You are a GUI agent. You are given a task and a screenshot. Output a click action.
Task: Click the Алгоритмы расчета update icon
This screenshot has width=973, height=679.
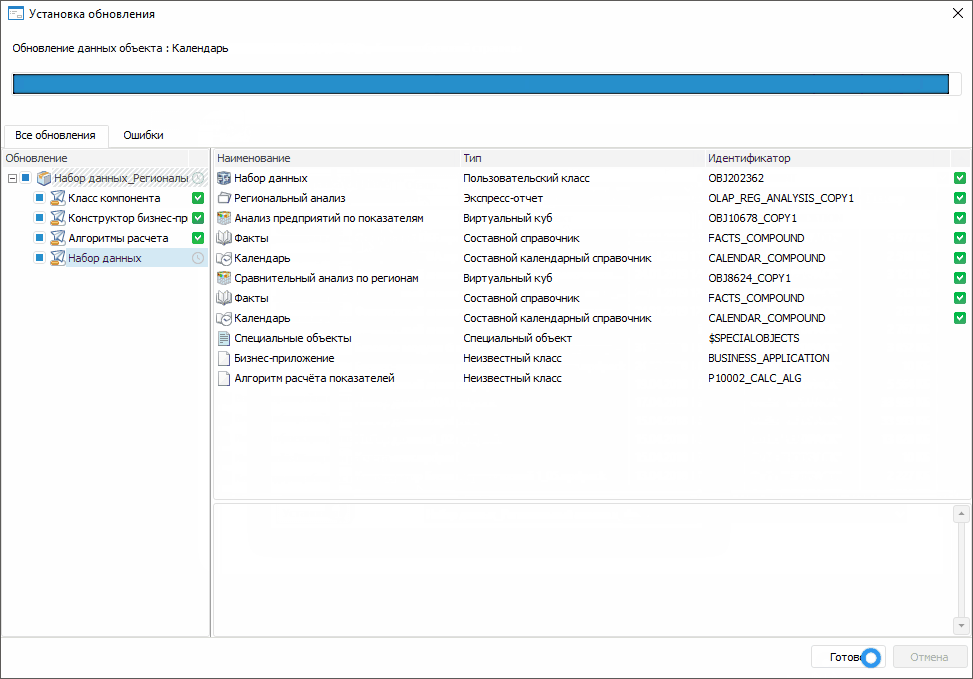click(58, 238)
